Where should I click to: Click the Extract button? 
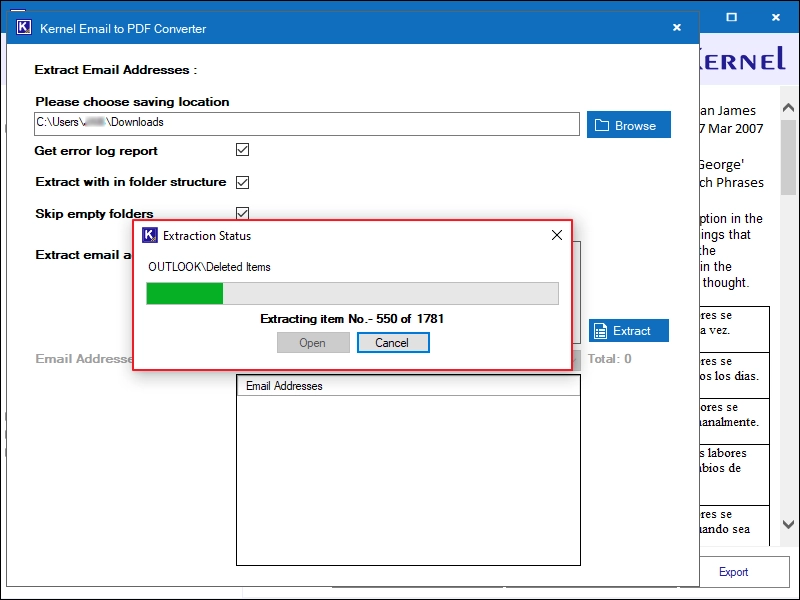629,331
